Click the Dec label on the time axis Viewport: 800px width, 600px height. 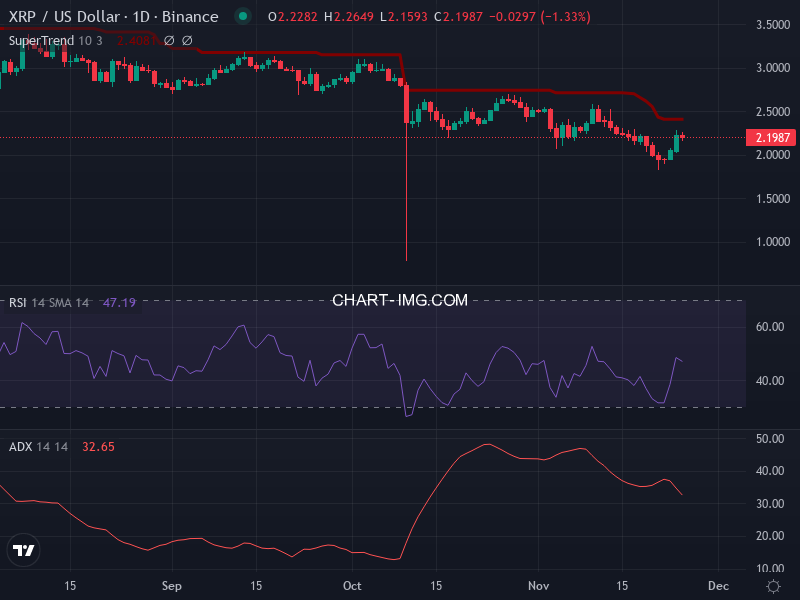(x=718, y=586)
